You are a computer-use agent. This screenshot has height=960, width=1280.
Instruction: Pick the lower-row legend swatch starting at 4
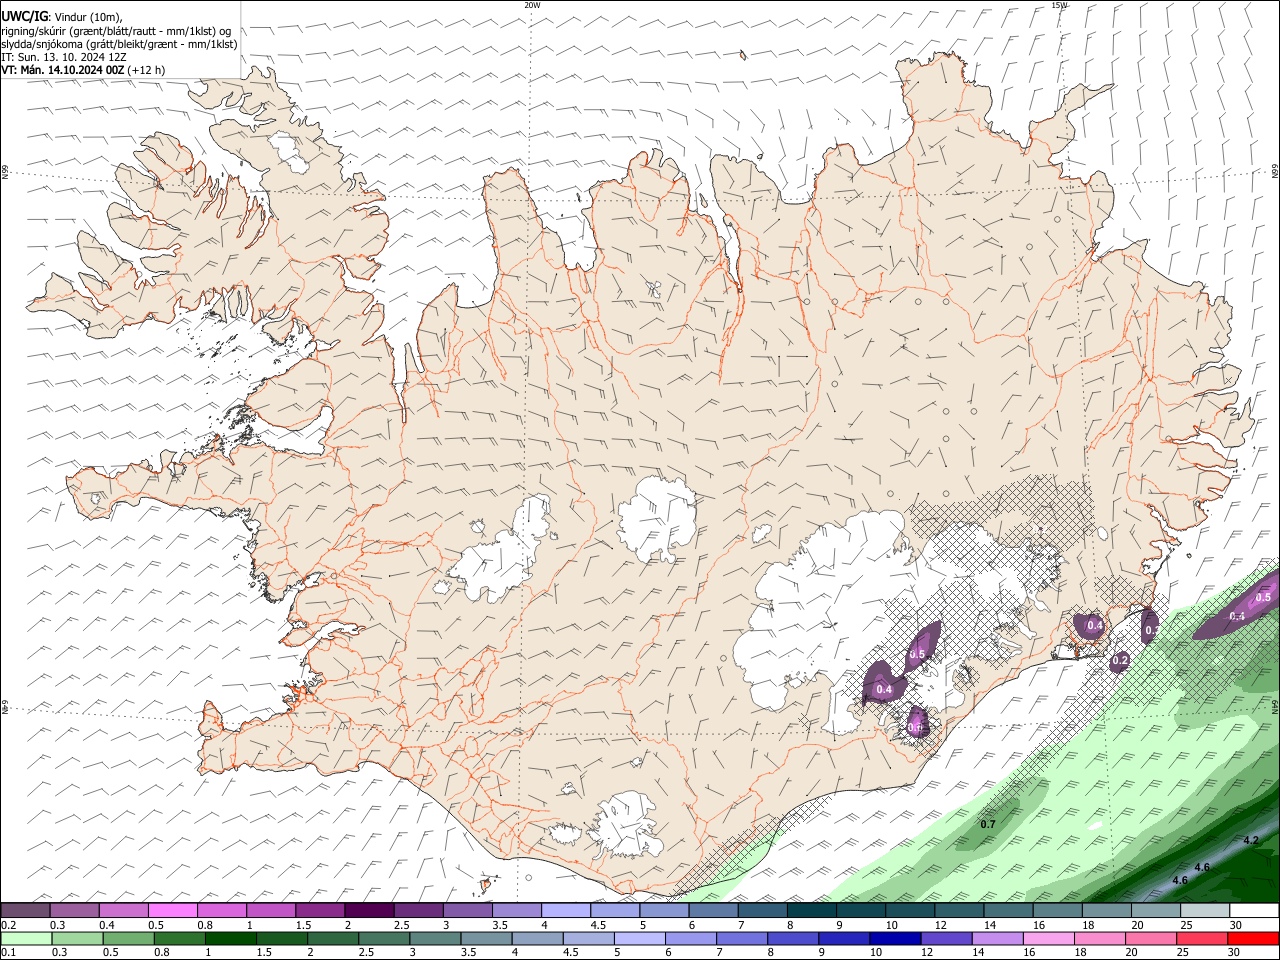click(538, 938)
